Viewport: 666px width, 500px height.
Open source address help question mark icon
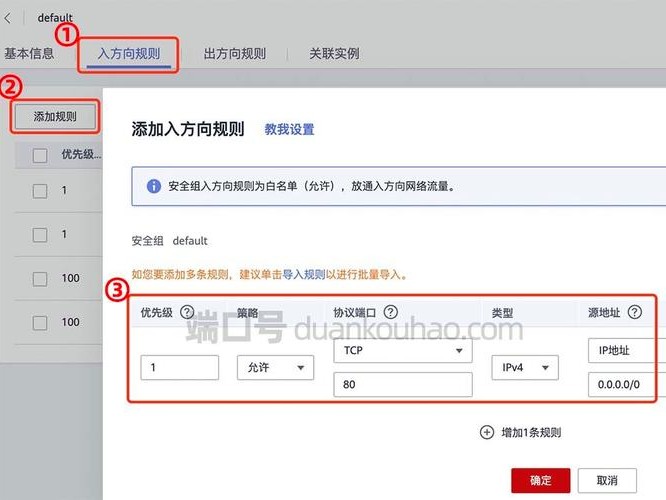pos(634,312)
